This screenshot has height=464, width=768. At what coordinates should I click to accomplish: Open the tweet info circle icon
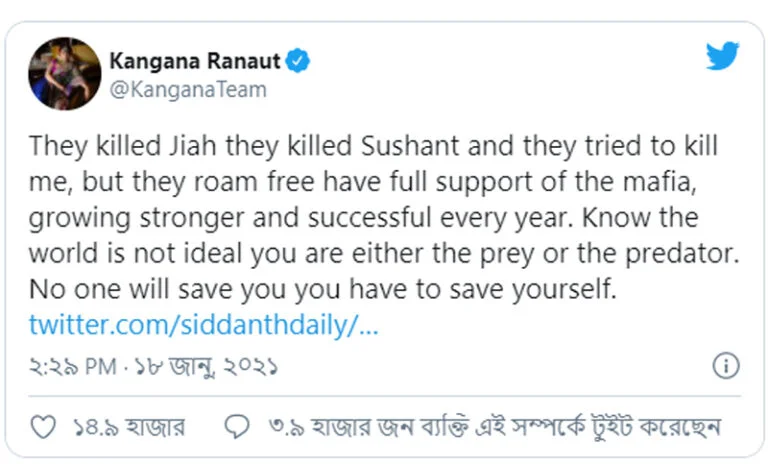click(x=726, y=366)
